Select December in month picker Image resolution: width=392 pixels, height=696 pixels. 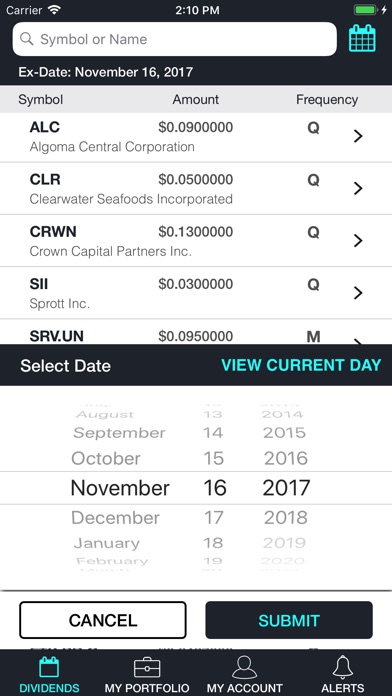pos(115,518)
